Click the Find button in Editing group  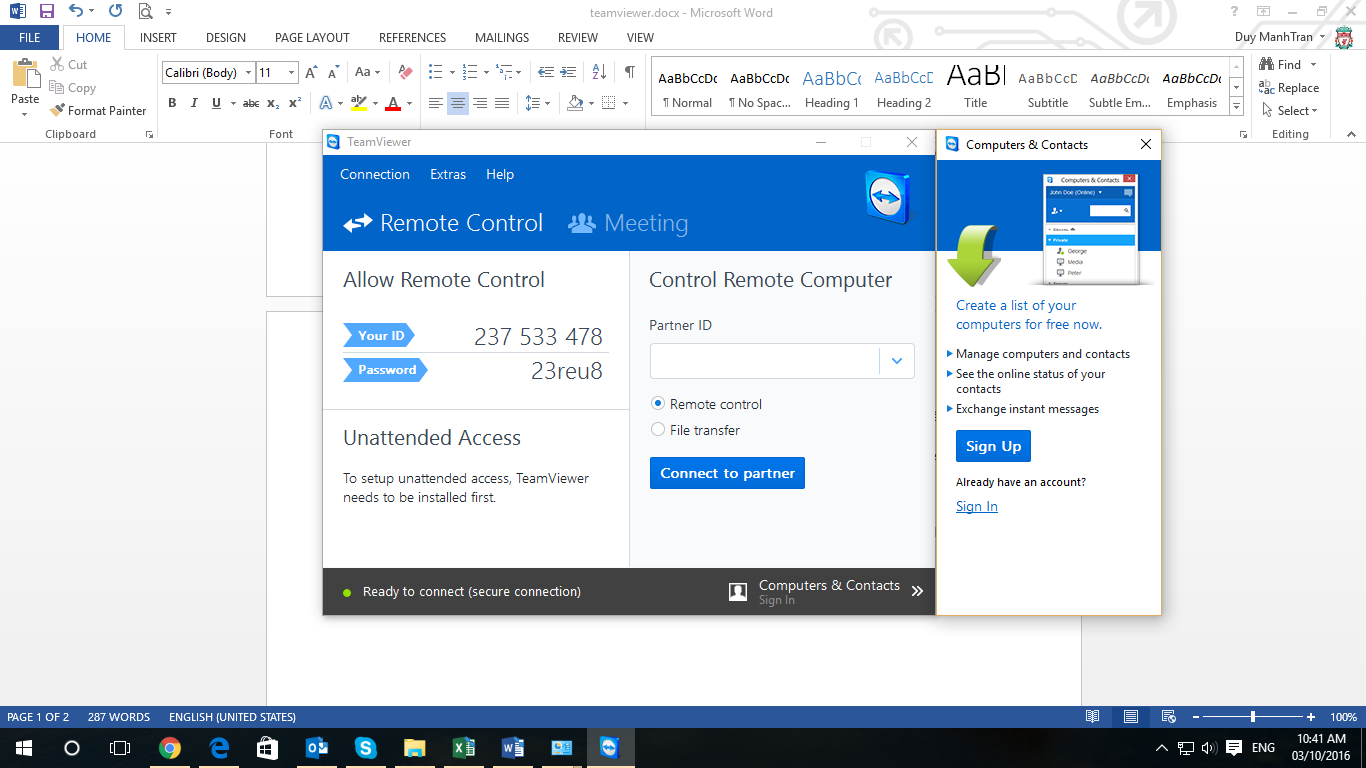click(1282, 65)
